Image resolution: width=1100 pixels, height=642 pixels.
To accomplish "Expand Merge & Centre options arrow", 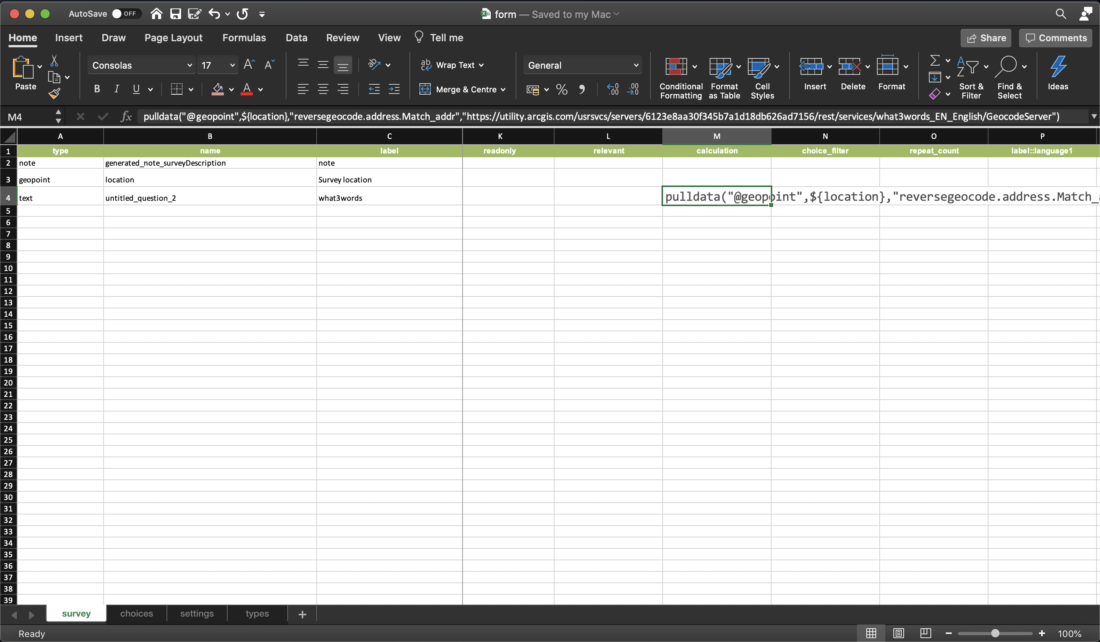I will tap(503, 90).
